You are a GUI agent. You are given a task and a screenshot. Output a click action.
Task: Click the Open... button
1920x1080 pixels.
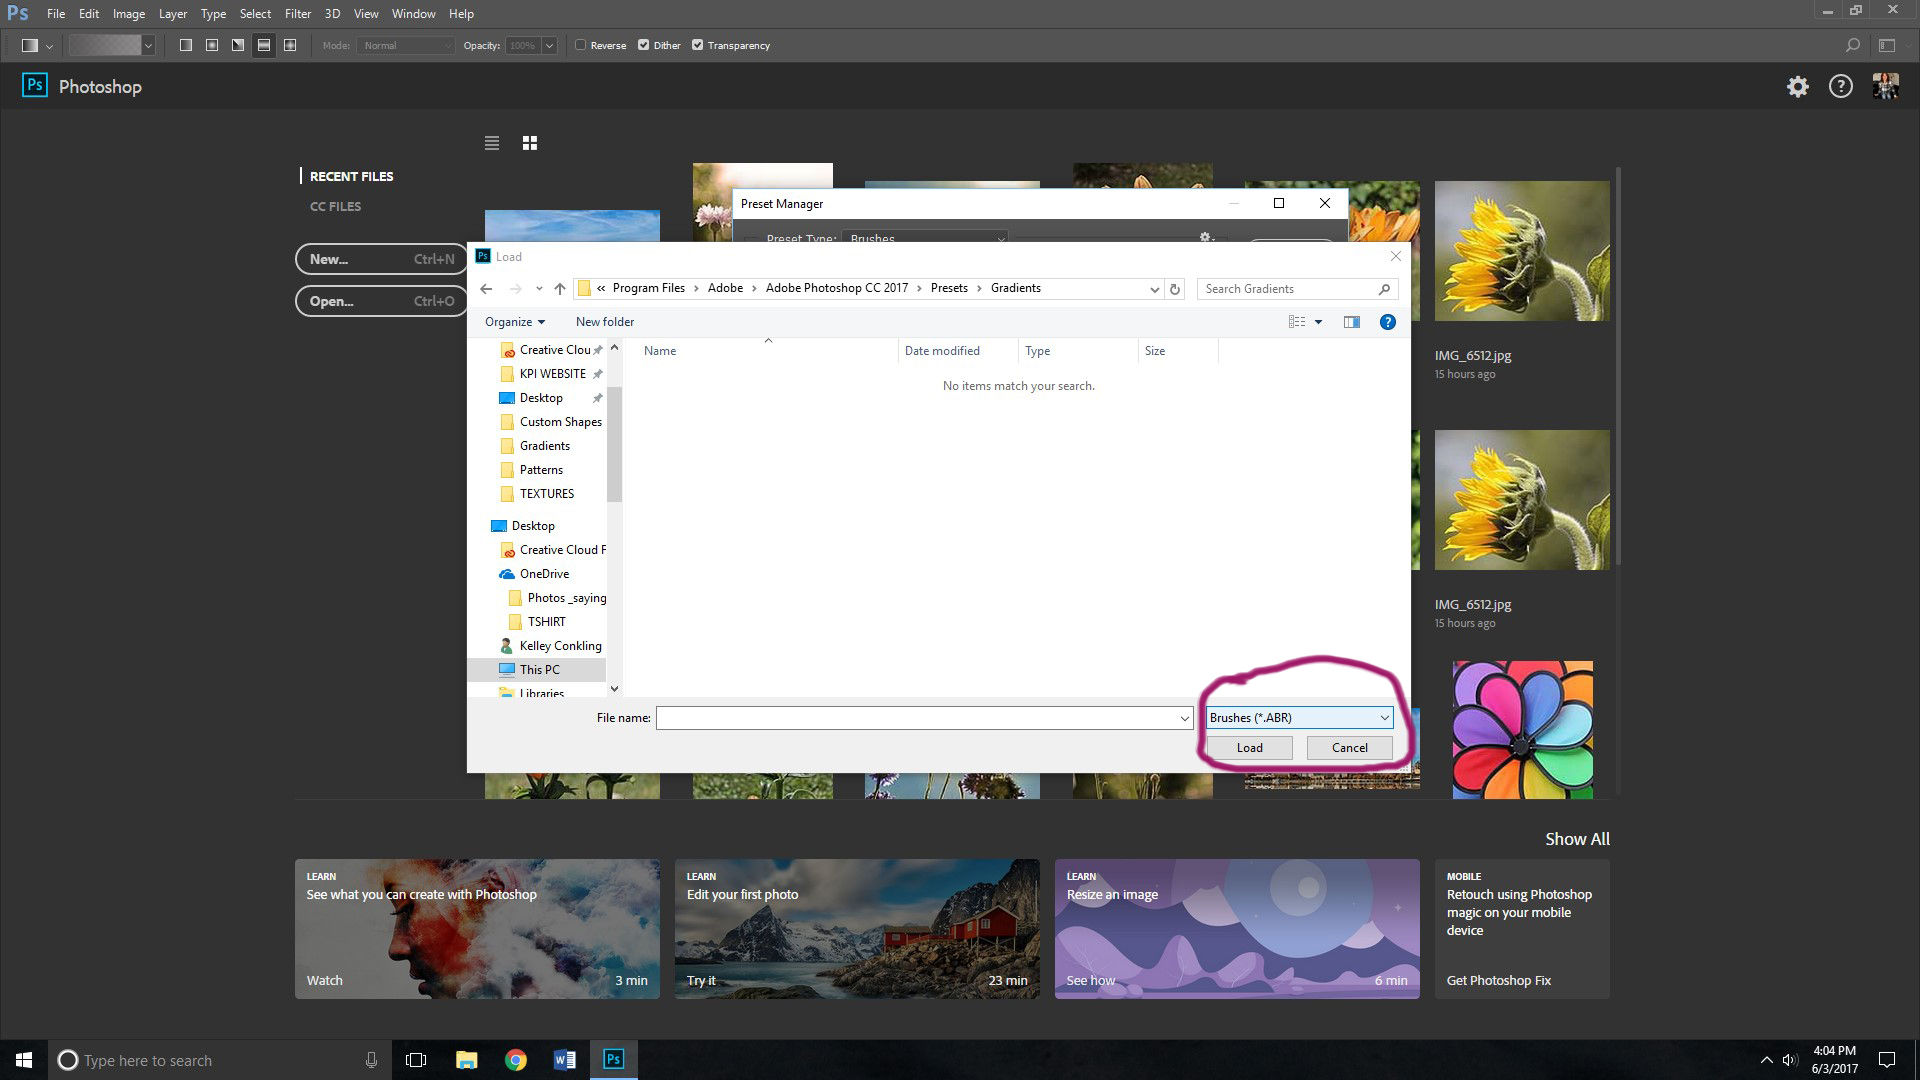click(x=382, y=301)
